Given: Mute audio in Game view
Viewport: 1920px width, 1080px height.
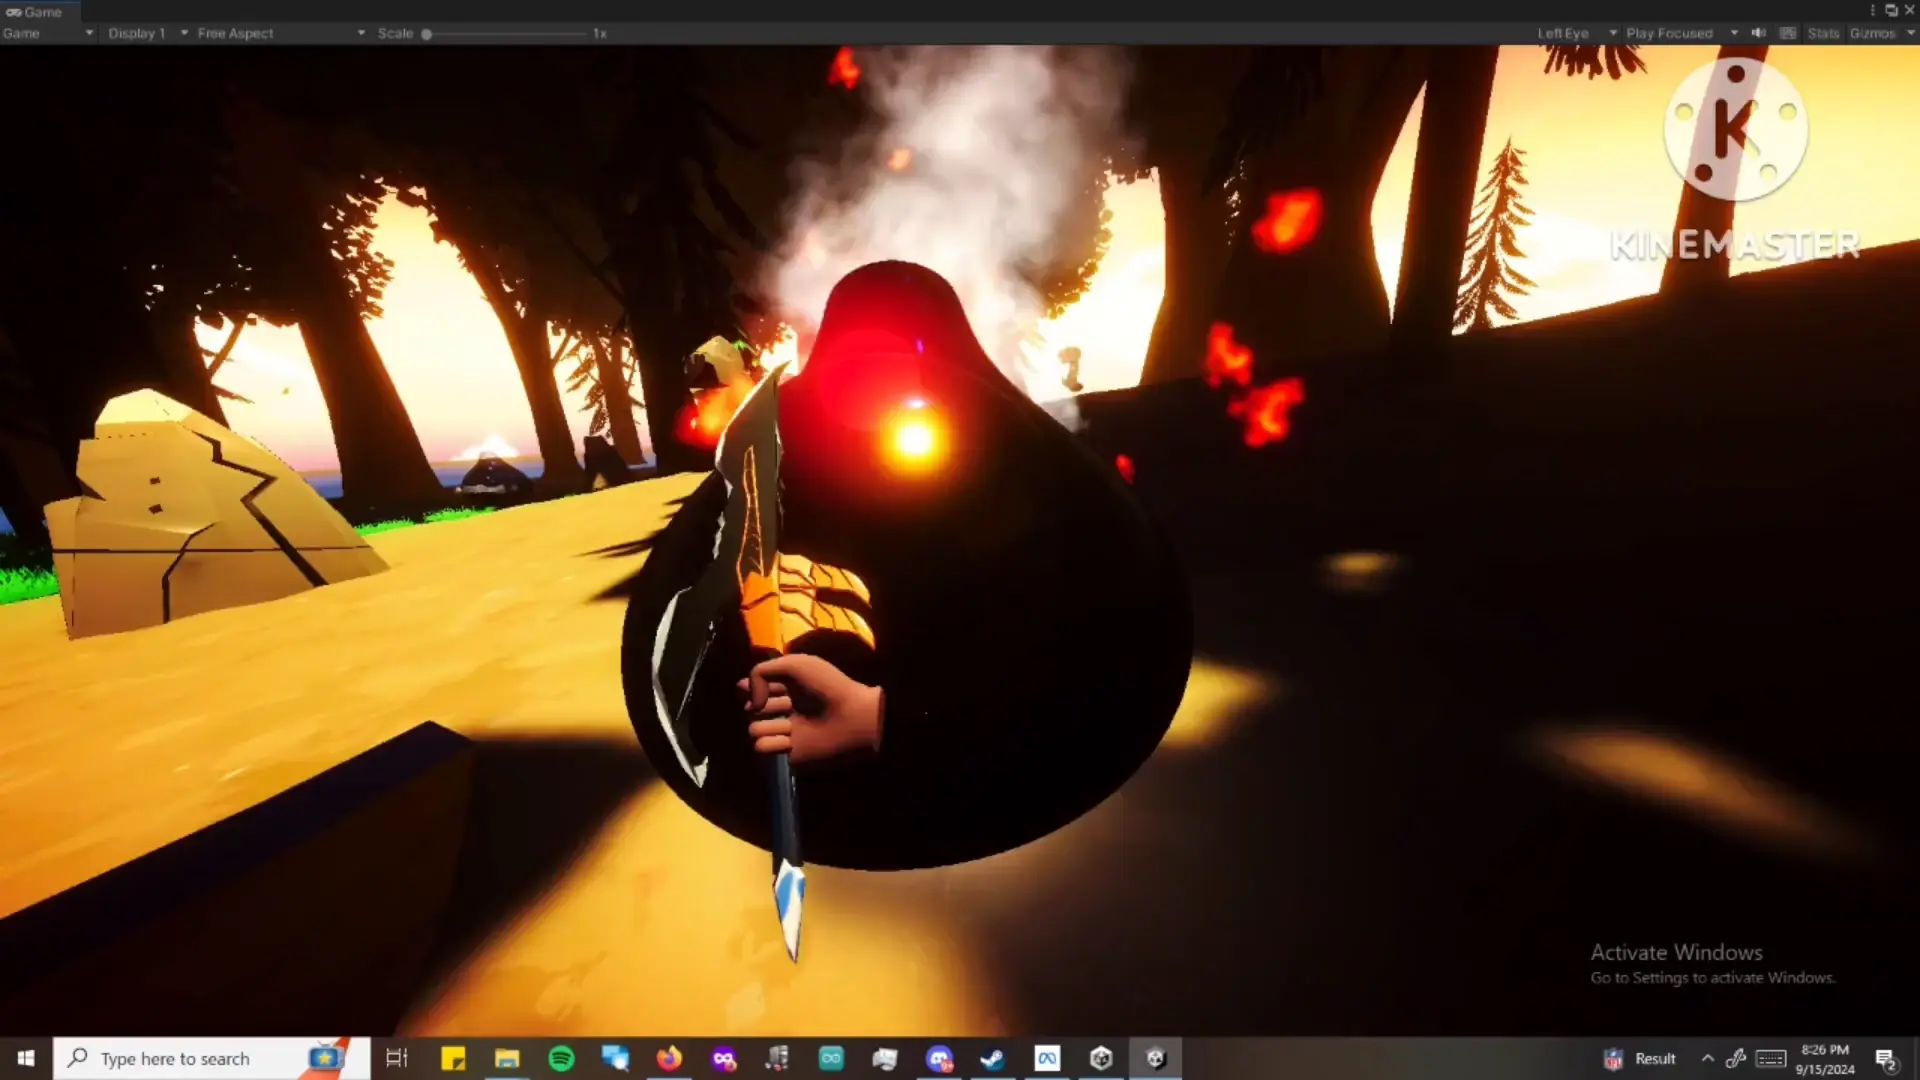Looking at the screenshot, I should pos(1759,33).
